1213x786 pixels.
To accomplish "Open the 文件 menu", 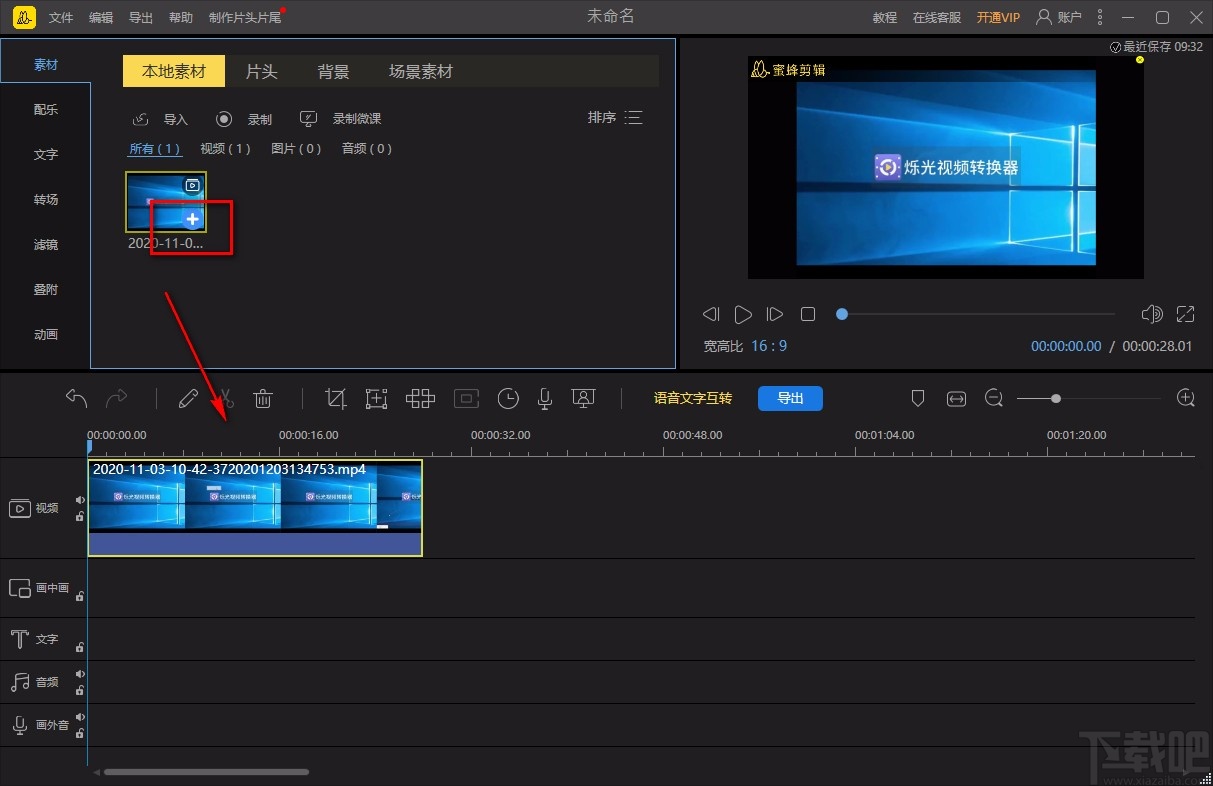I will click(x=61, y=18).
